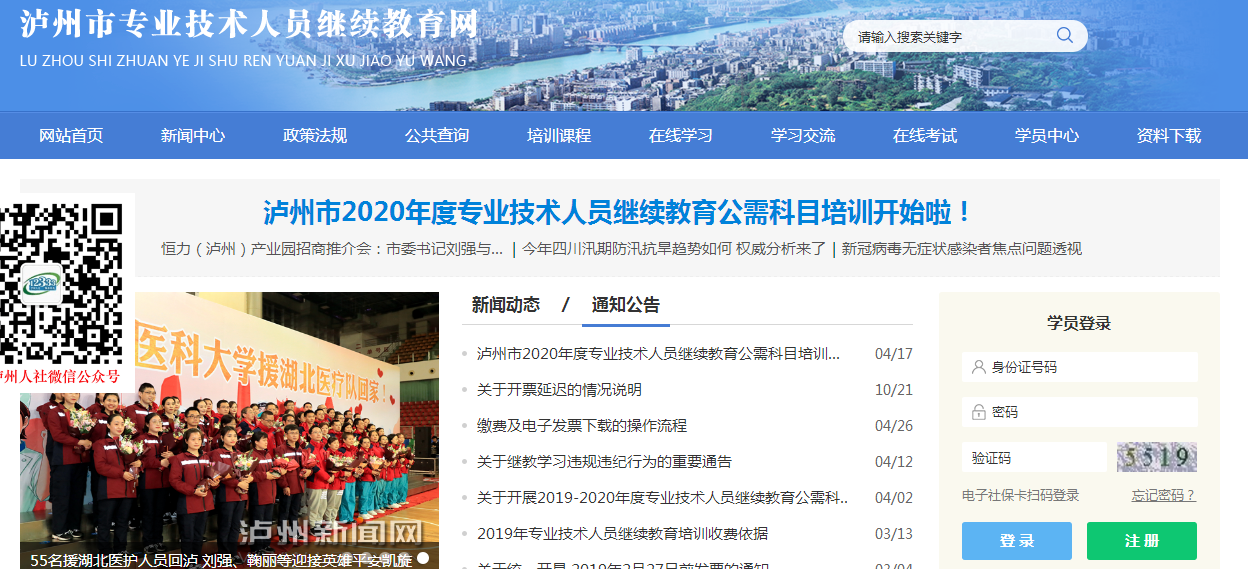Viewport: 1248px width, 569px height.
Task: Click the captcha image 5519
Action: coord(1157,458)
